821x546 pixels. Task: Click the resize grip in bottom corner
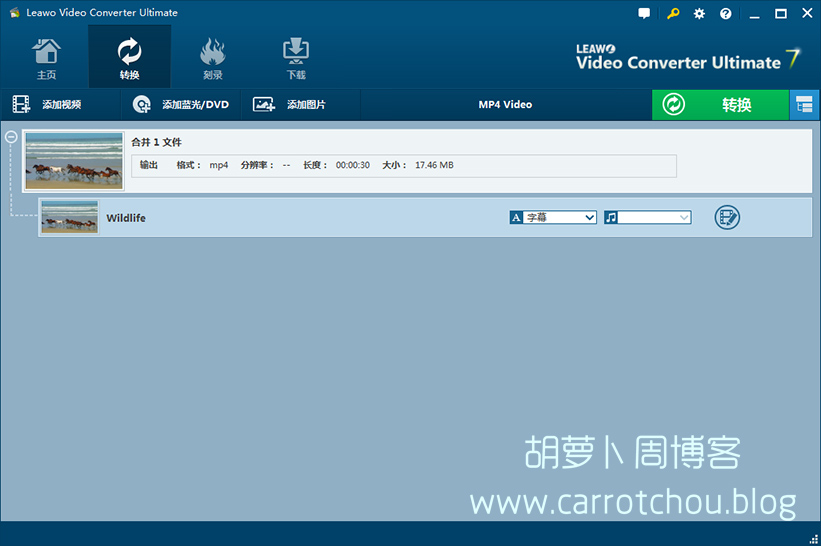[814, 539]
